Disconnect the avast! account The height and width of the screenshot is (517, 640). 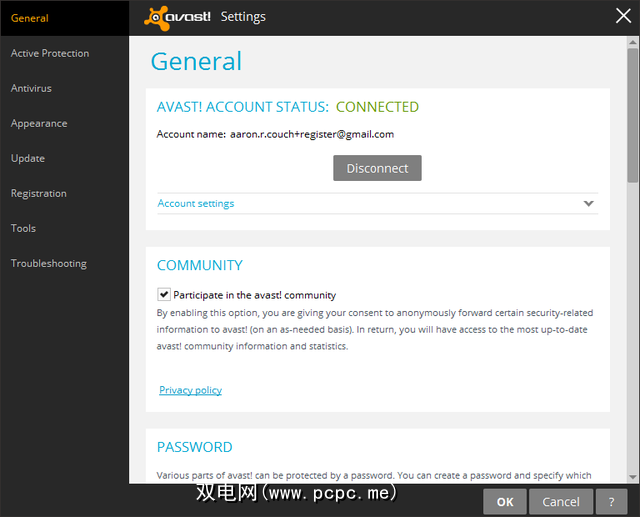[x=377, y=168]
